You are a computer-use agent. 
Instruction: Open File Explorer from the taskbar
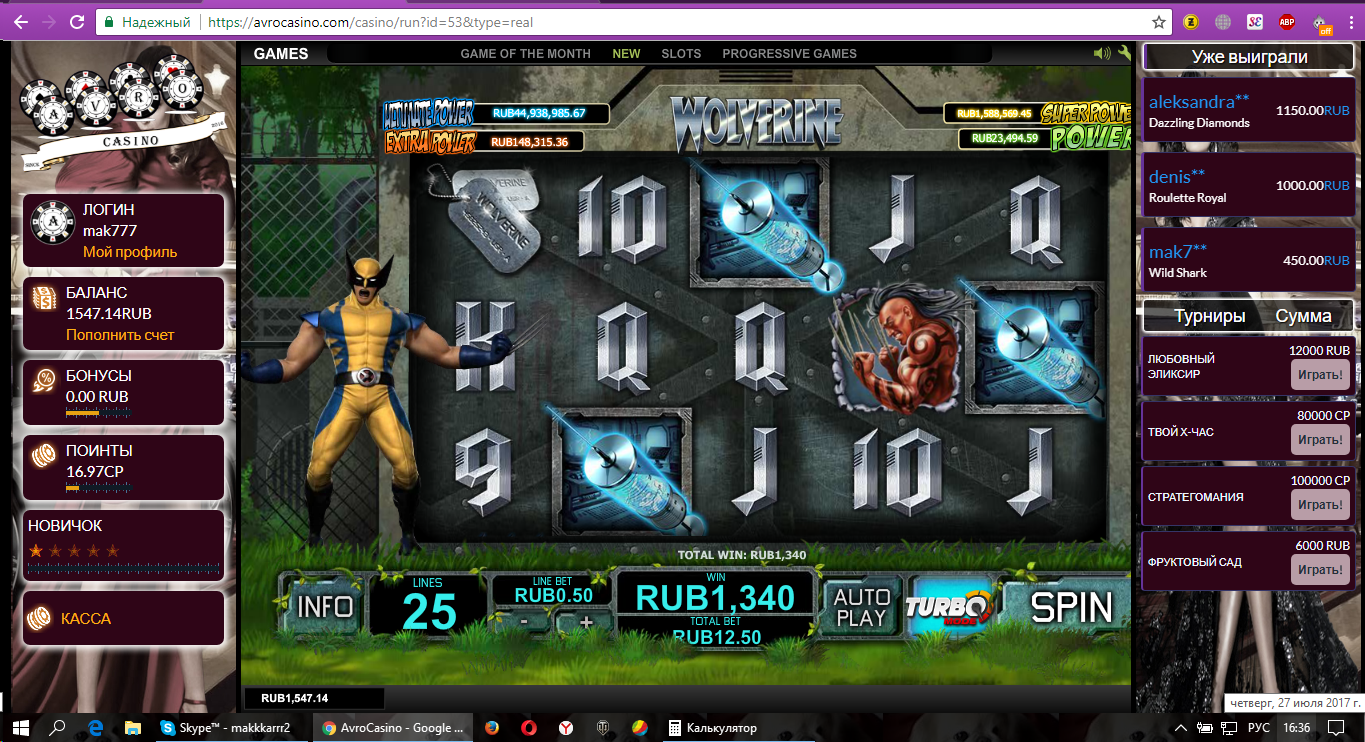click(135, 727)
